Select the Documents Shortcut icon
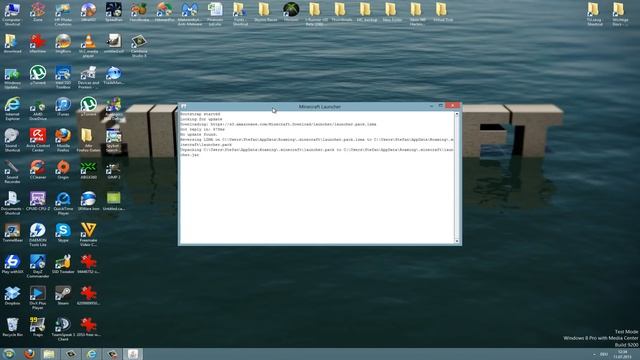 (x=12, y=203)
